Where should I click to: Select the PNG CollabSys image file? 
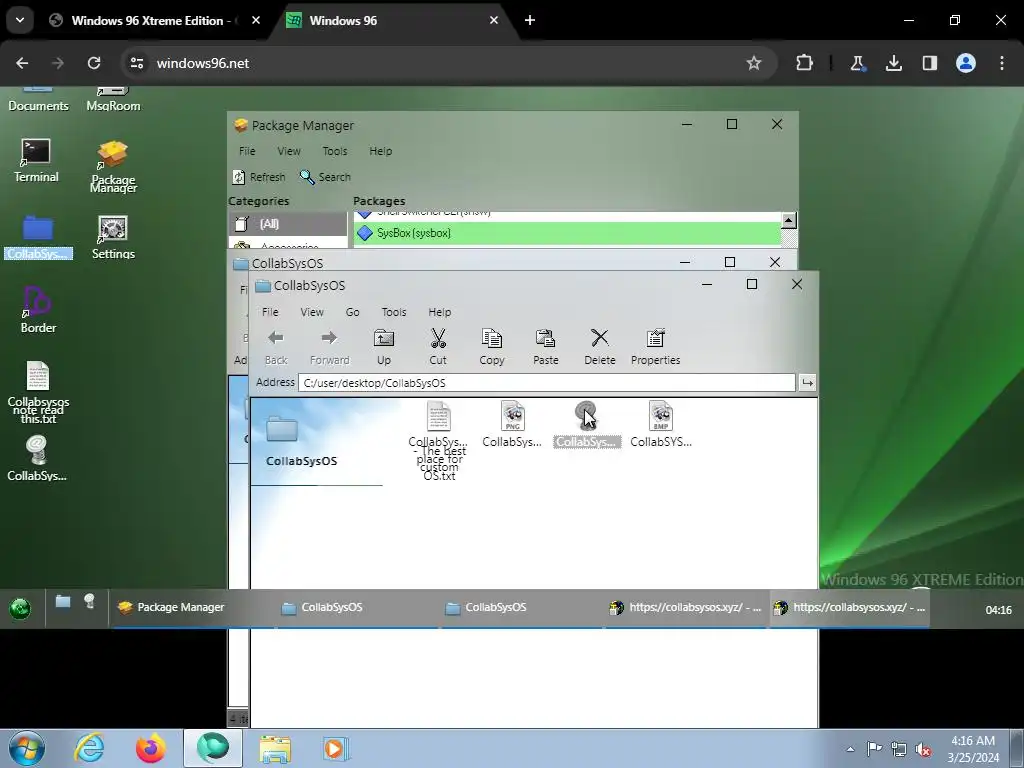pos(512,424)
